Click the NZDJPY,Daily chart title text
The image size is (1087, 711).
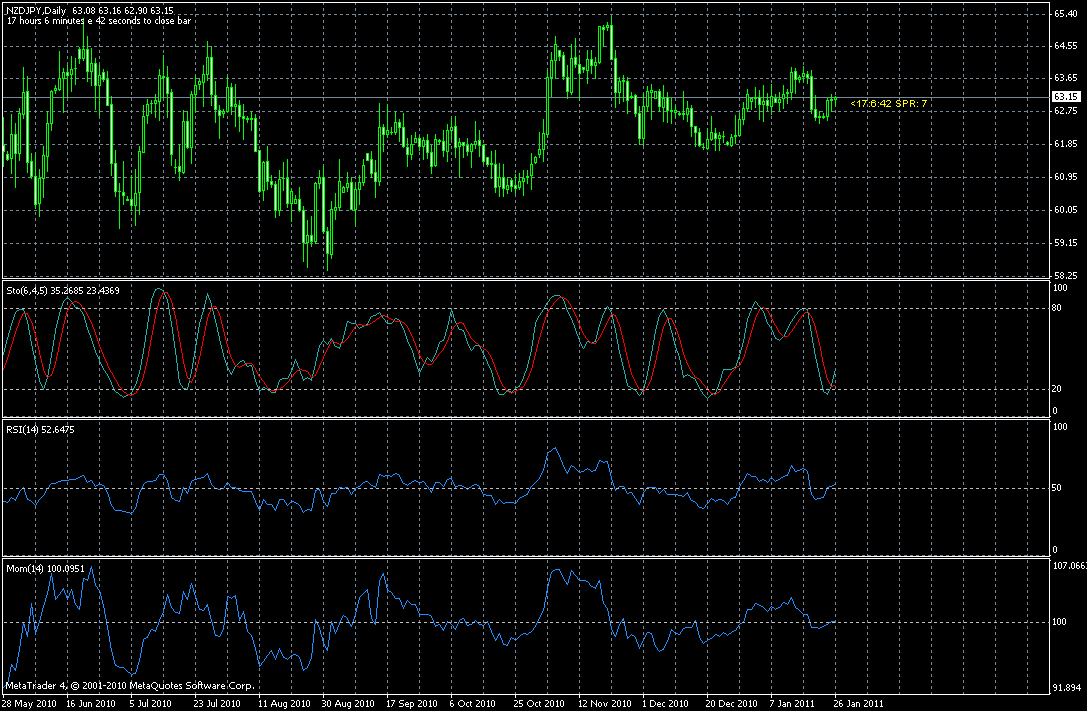coord(37,11)
